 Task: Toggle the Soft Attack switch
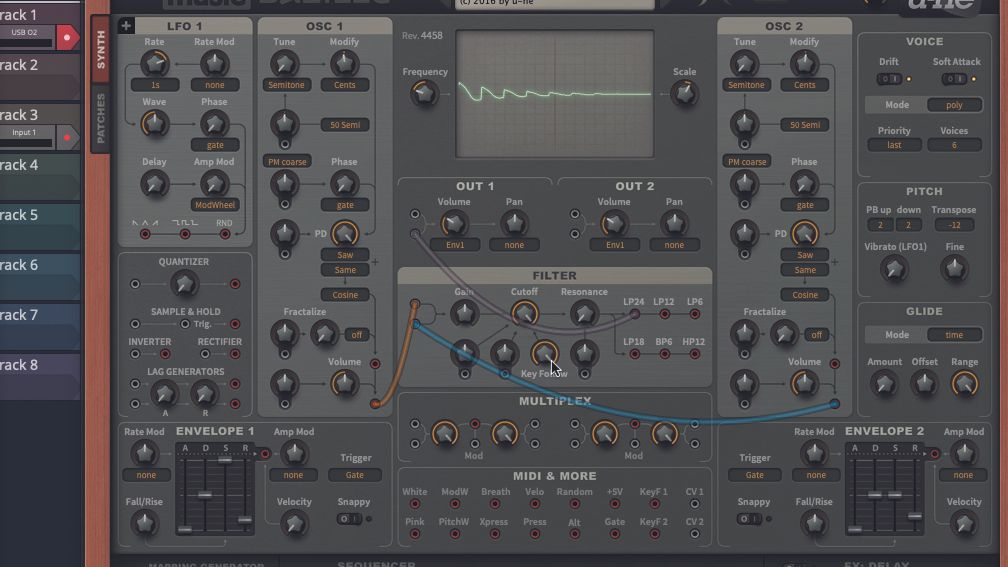pyautogui.click(x=954, y=79)
